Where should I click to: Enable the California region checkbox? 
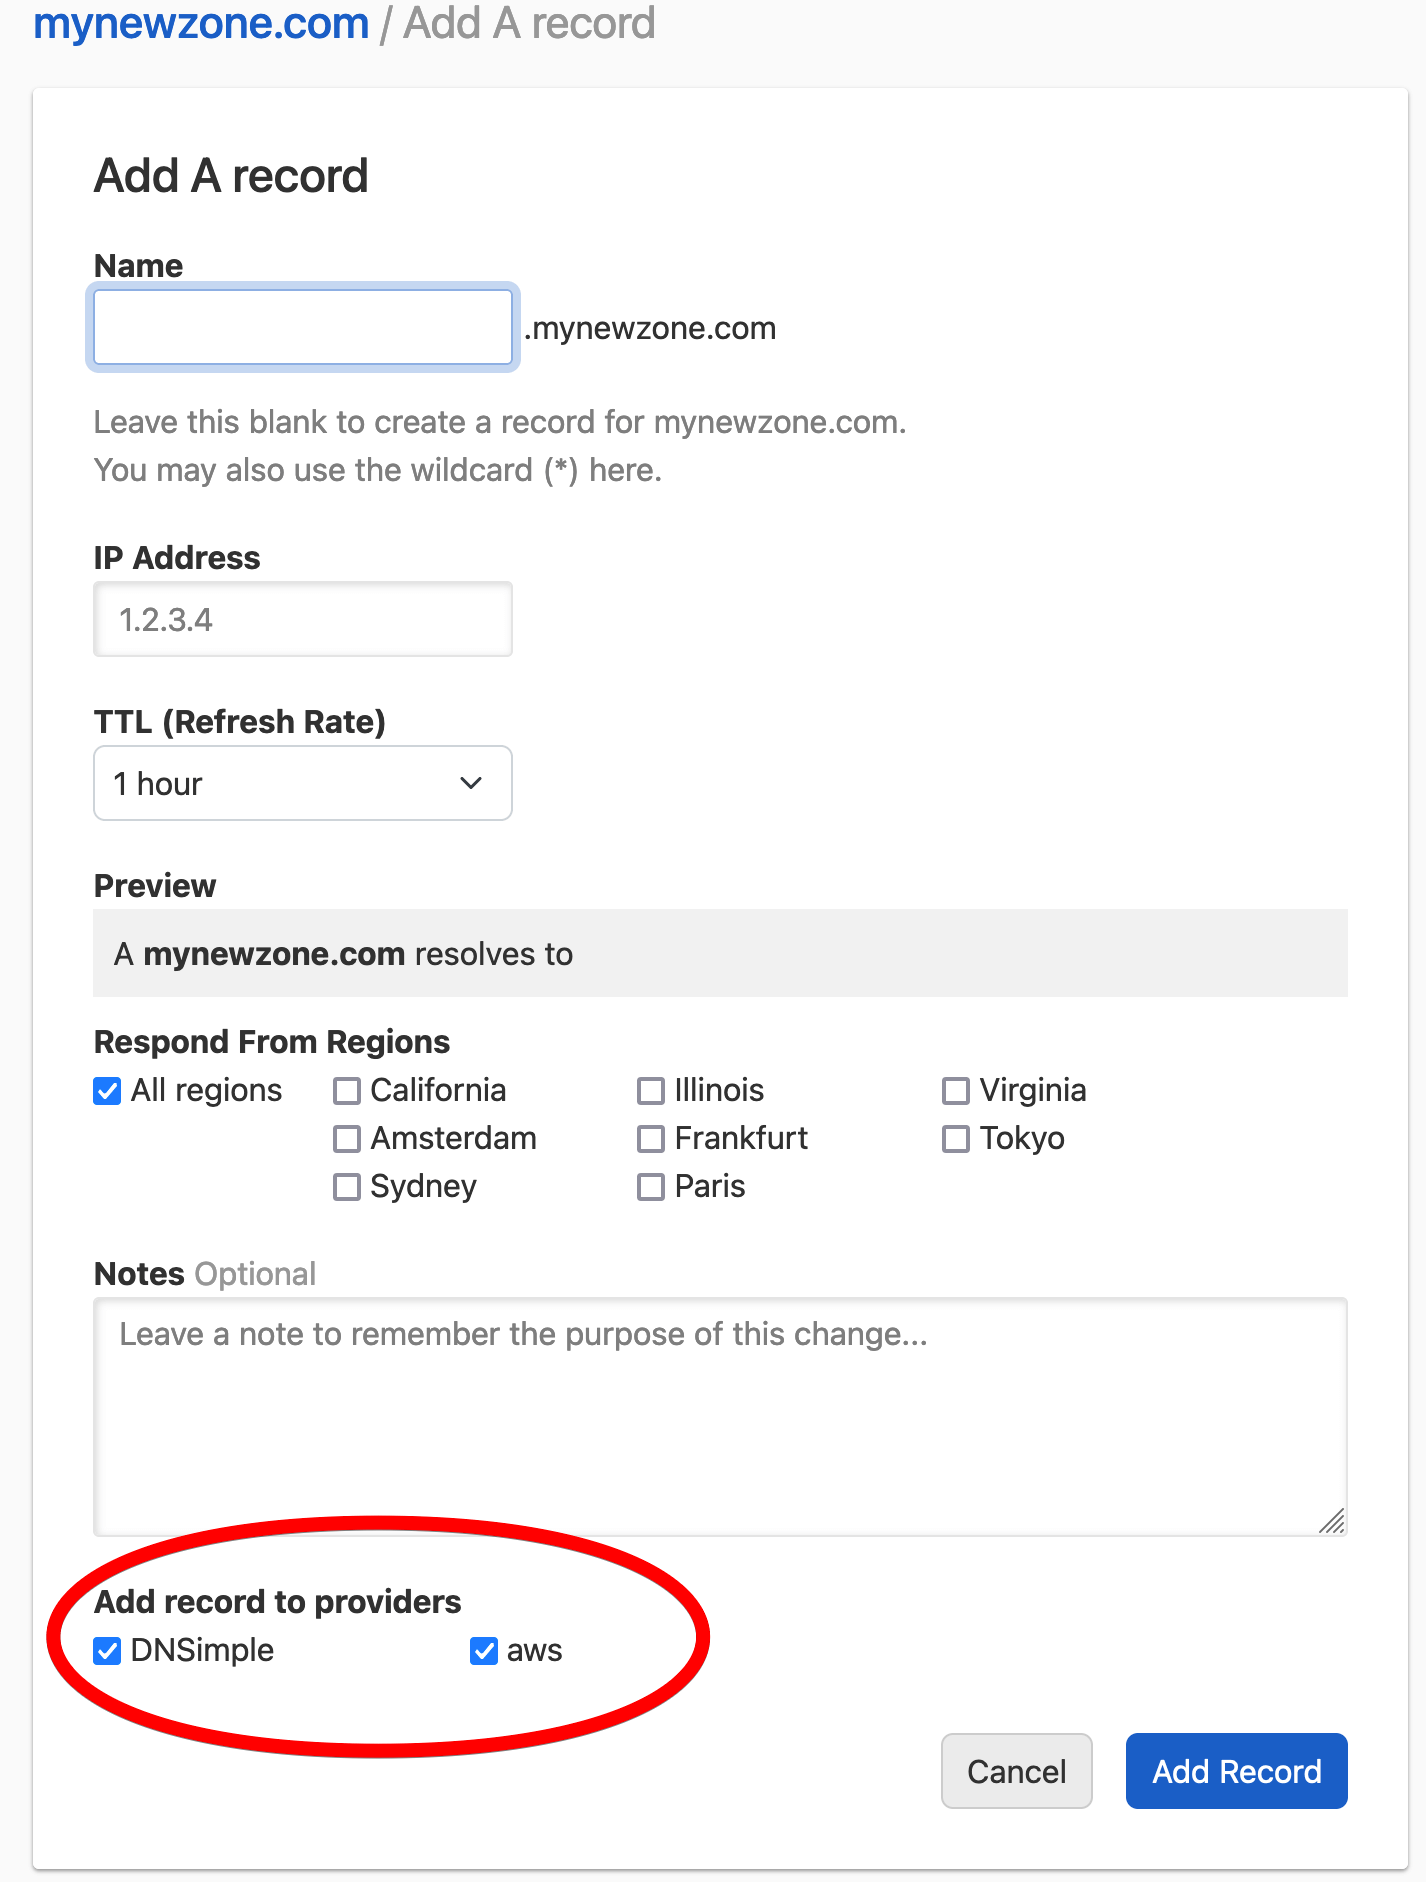[x=347, y=1091]
